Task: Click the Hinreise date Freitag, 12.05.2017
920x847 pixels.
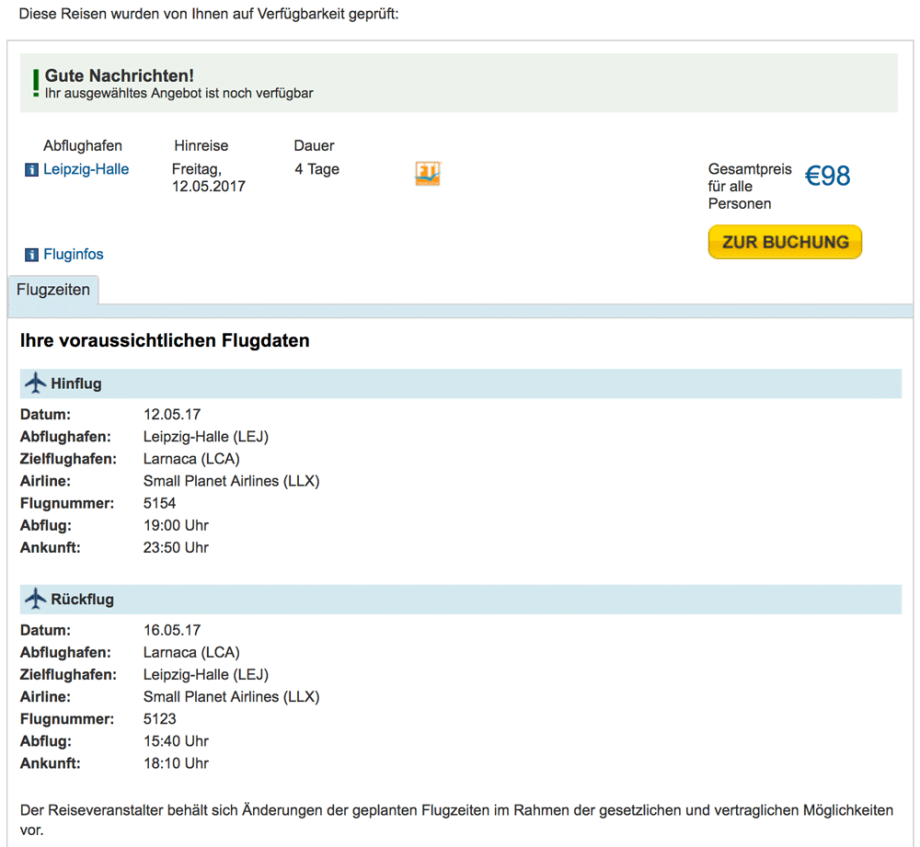Action: click(208, 178)
